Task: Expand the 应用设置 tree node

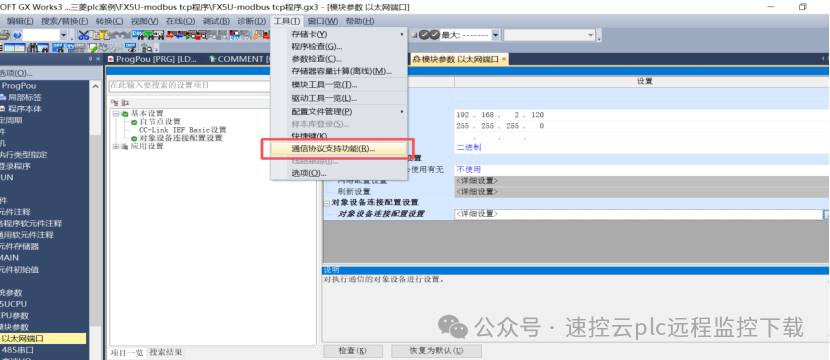Action: coord(115,146)
